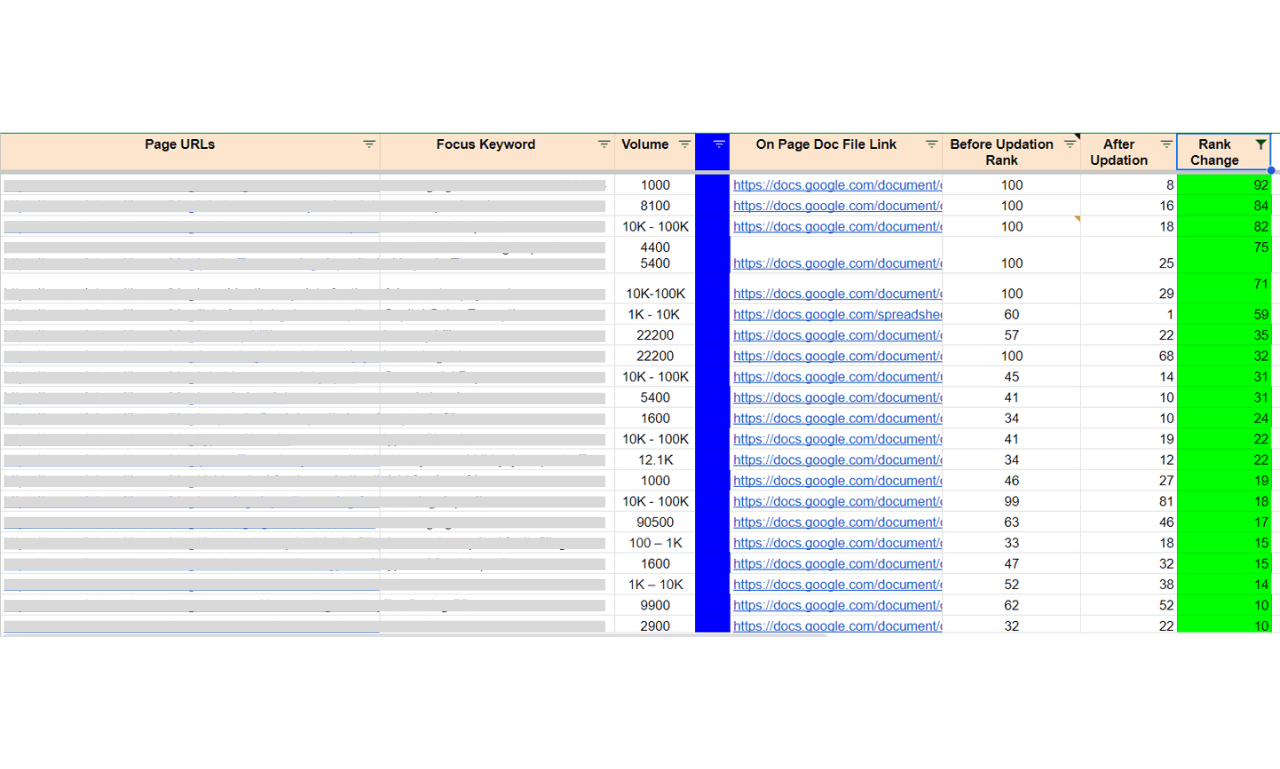The height and width of the screenshot is (769, 1280).
Task: Select the Before Updation Rank cell 60
Action: (1011, 314)
